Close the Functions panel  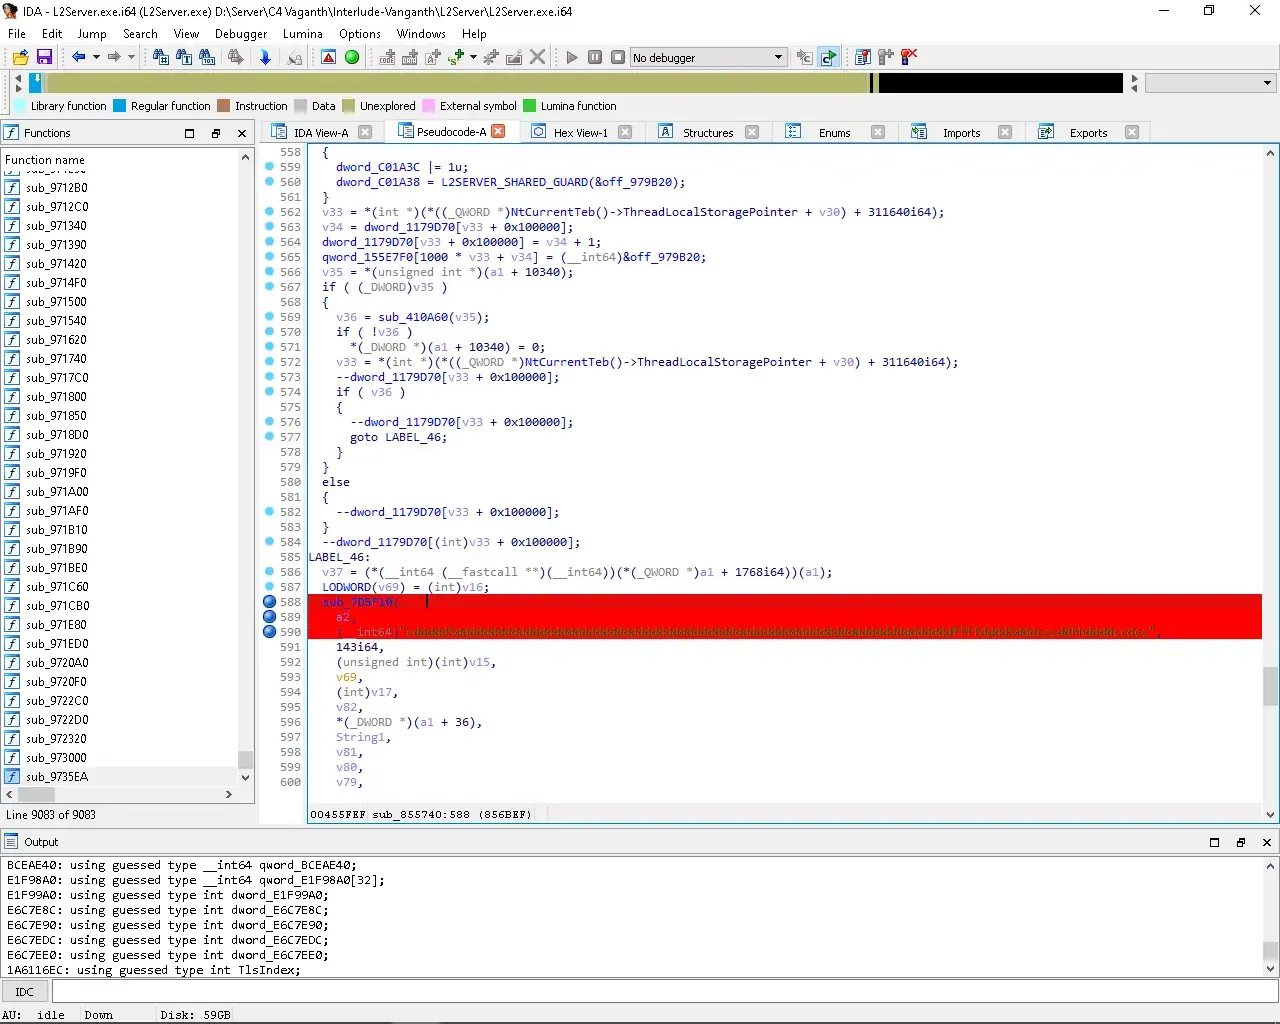242,133
